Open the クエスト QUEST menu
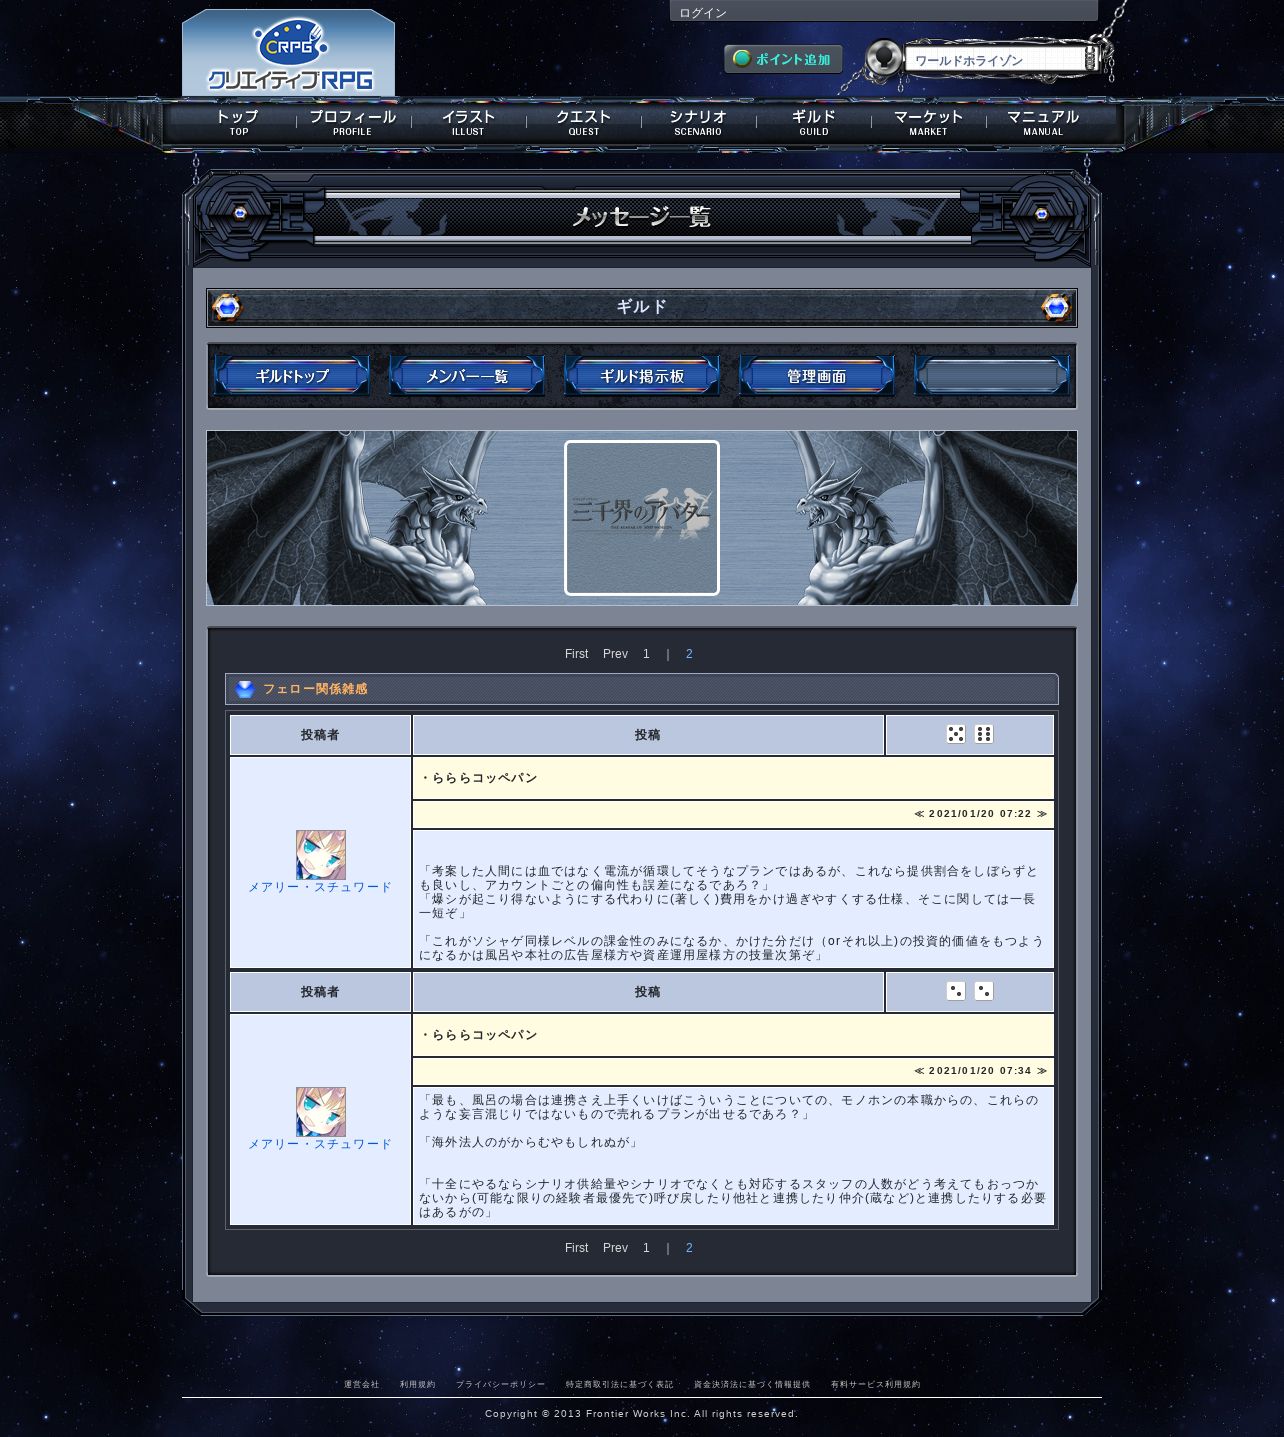The height and width of the screenshot is (1437, 1284). 584,123
